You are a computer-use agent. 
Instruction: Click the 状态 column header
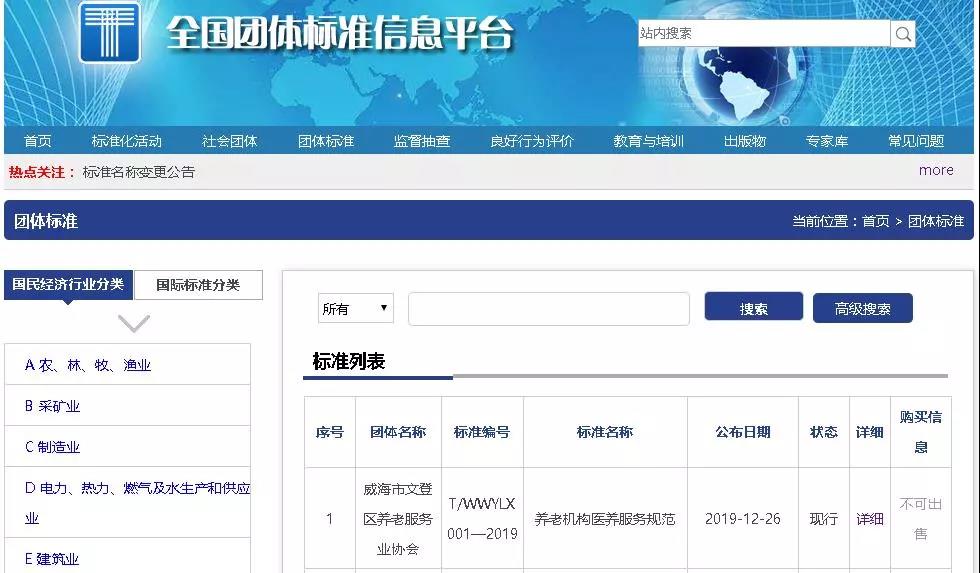click(x=824, y=432)
